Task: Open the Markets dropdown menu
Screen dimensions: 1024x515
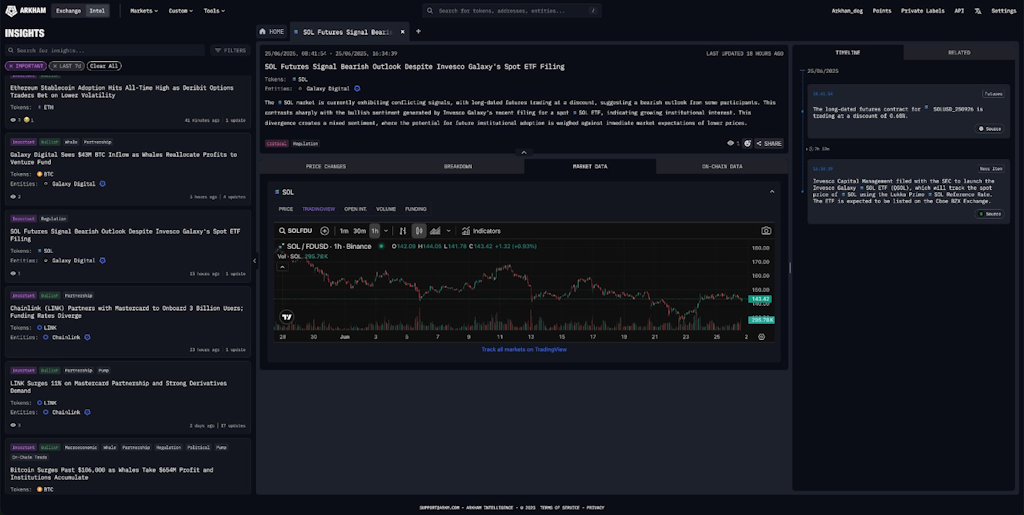Action: click(144, 10)
